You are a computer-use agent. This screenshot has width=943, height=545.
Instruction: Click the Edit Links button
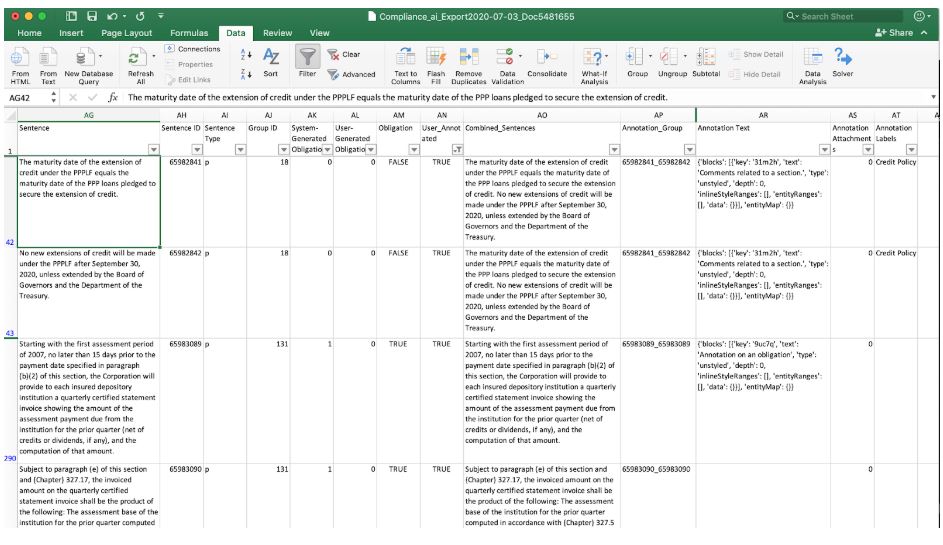click(x=189, y=79)
